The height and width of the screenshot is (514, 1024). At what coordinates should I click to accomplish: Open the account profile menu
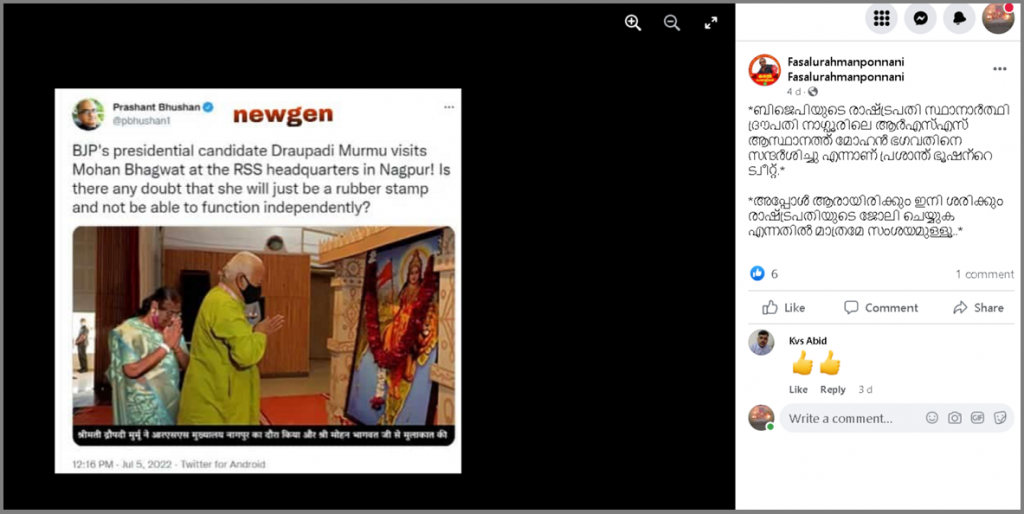(999, 18)
